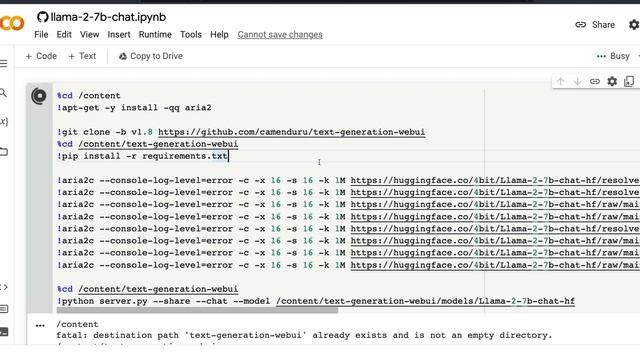Open the variables {x} sidebar panel

(4, 121)
